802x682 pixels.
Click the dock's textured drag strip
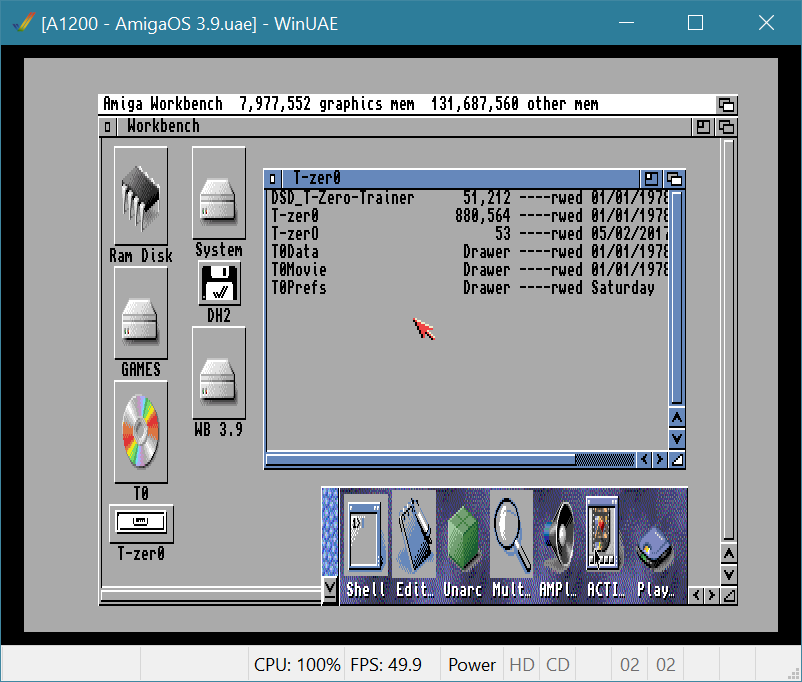pos(330,532)
